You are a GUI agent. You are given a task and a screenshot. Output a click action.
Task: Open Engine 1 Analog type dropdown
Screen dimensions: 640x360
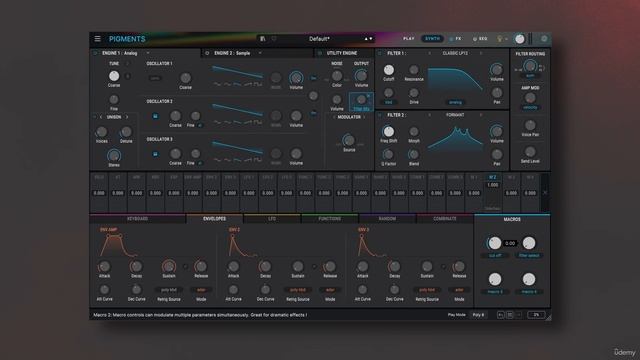pos(147,53)
